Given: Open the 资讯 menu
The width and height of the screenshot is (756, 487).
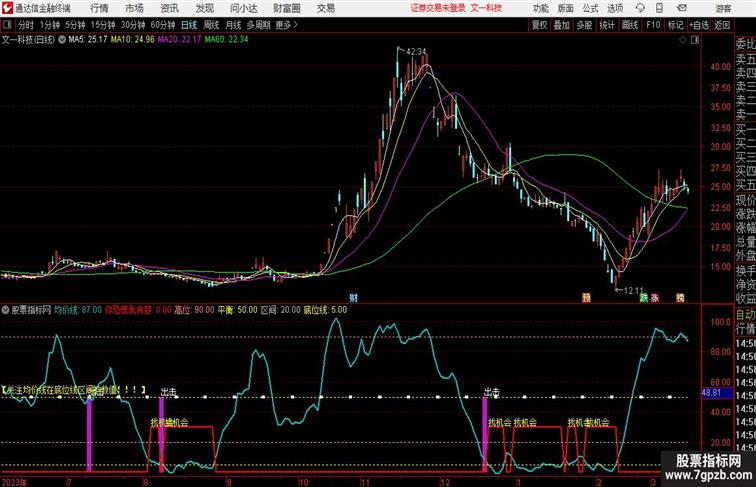Looking at the screenshot, I should click(169, 8).
